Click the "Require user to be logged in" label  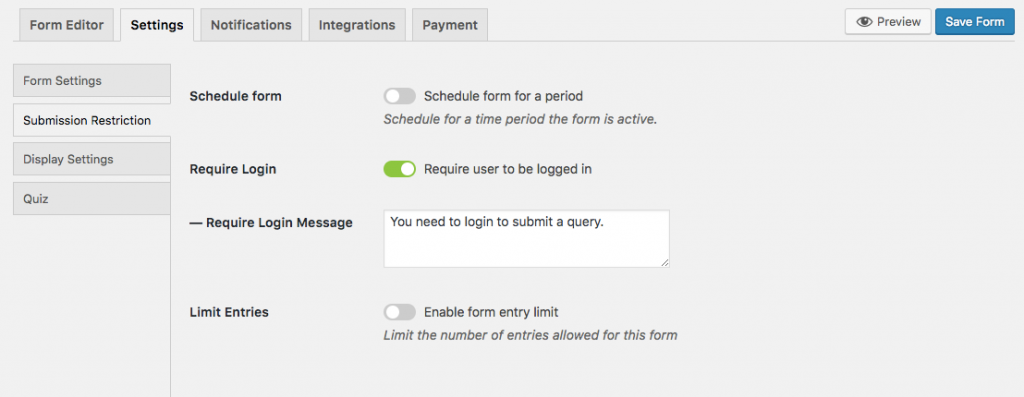[x=507, y=169]
